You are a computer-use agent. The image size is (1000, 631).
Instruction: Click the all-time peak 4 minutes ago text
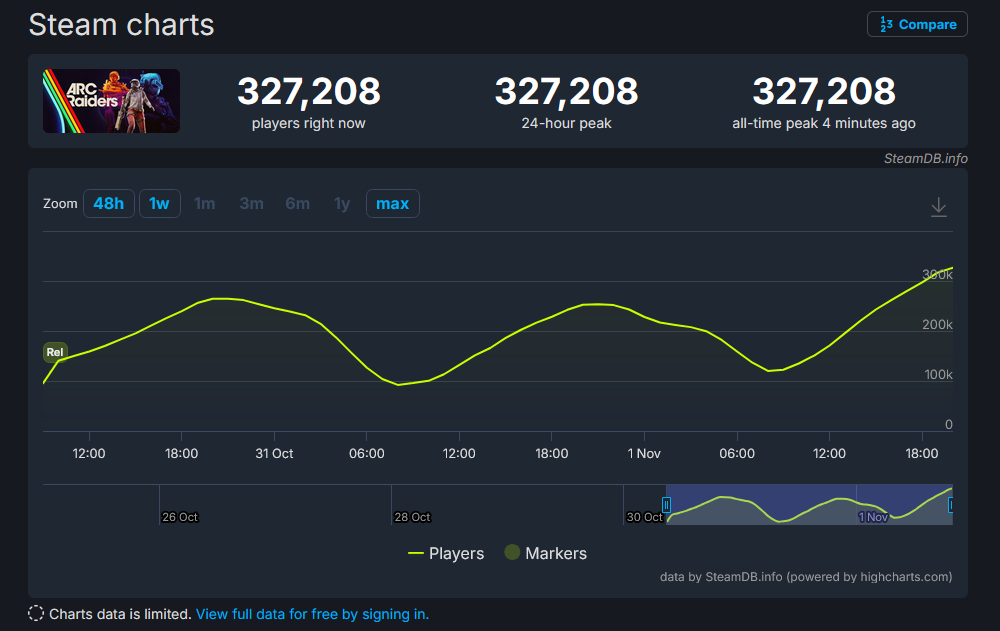click(823, 123)
